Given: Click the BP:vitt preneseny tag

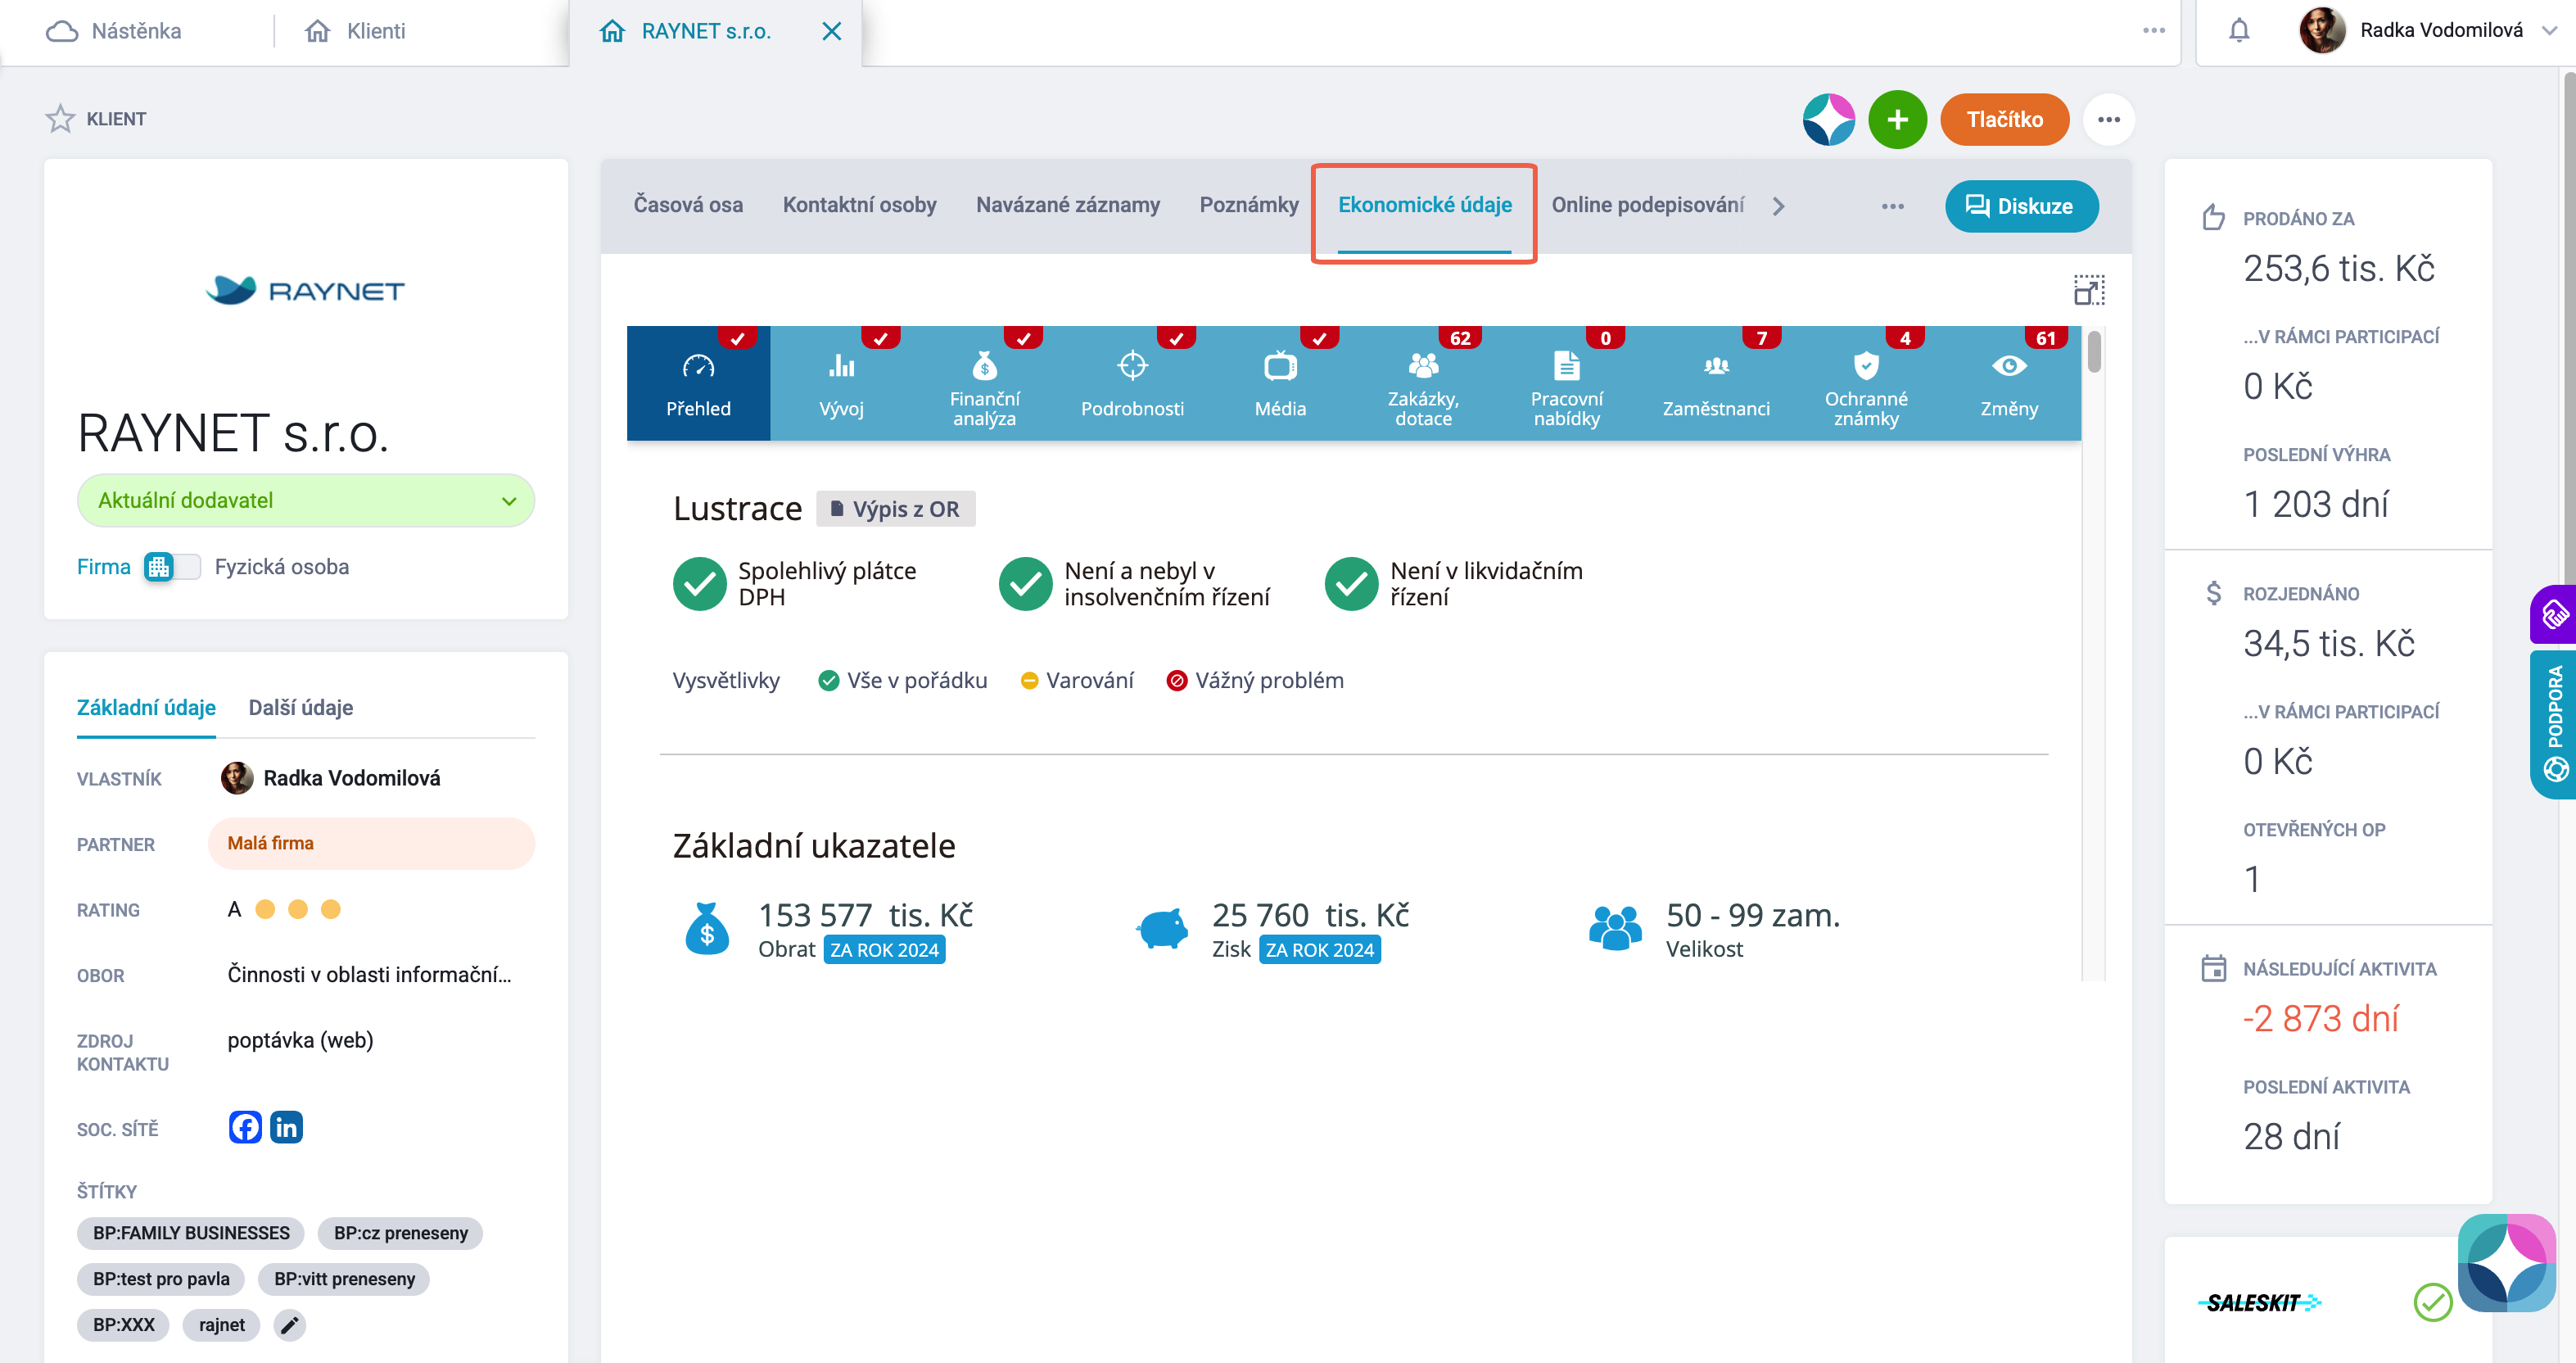Looking at the screenshot, I should [x=344, y=1279].
